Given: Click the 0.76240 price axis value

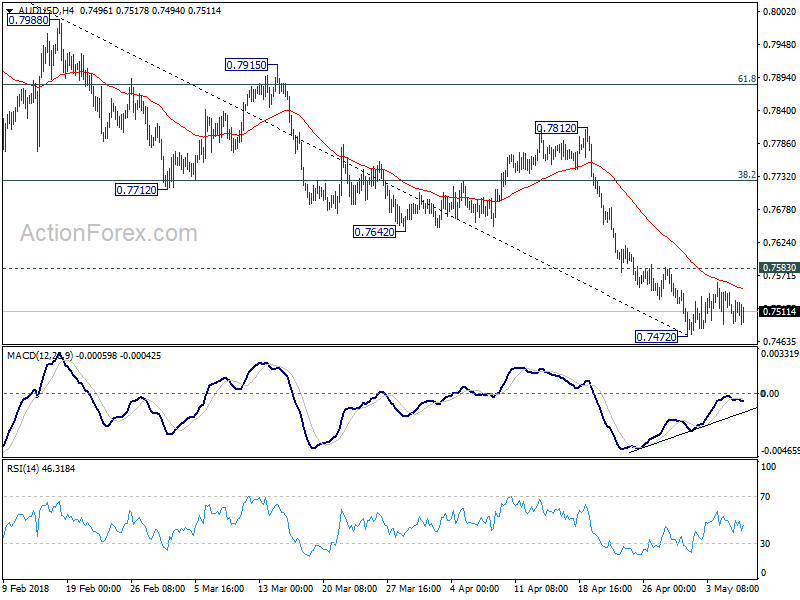Looking at the screenshot, I should (x=779, y=242).
